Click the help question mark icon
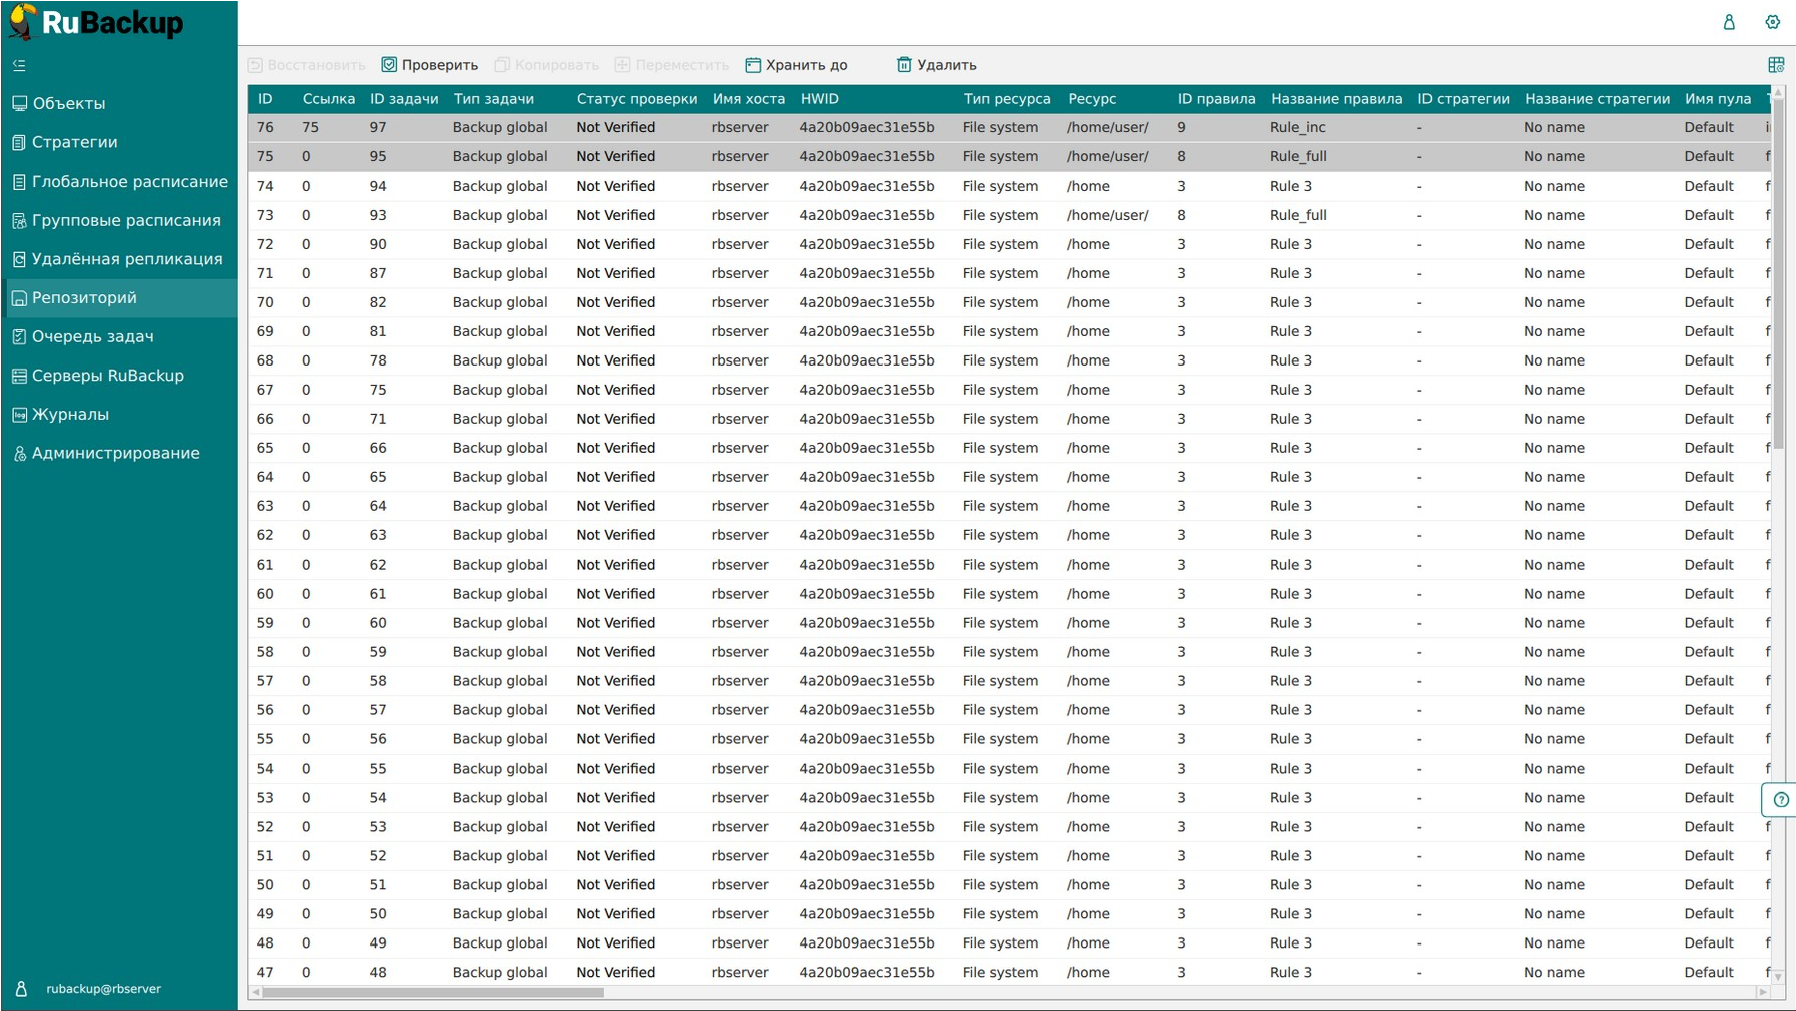Screen dimensions: 1796x1011 [x=1780, y=799]
